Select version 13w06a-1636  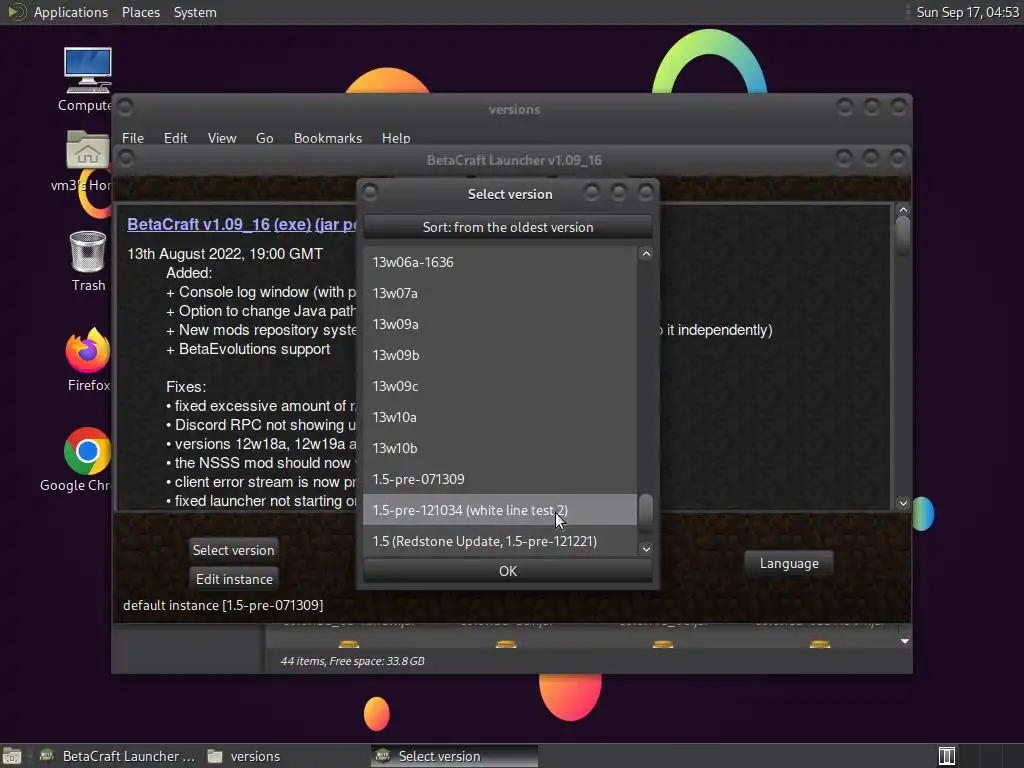(x=500, y=262)
